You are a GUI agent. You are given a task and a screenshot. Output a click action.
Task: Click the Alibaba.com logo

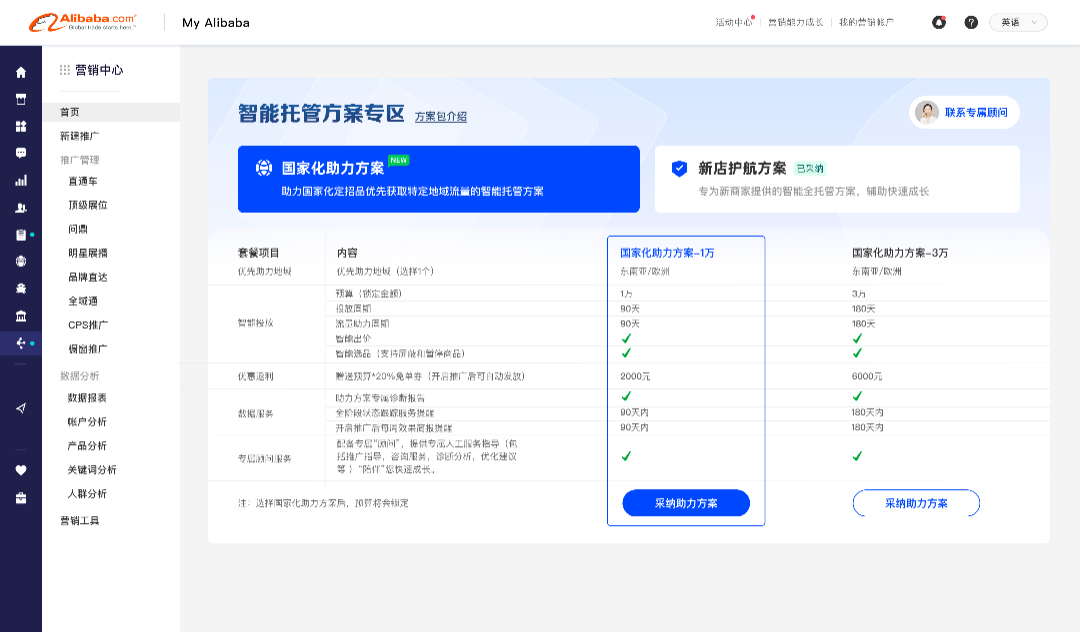pyautogui.click(x=83, y=22)
